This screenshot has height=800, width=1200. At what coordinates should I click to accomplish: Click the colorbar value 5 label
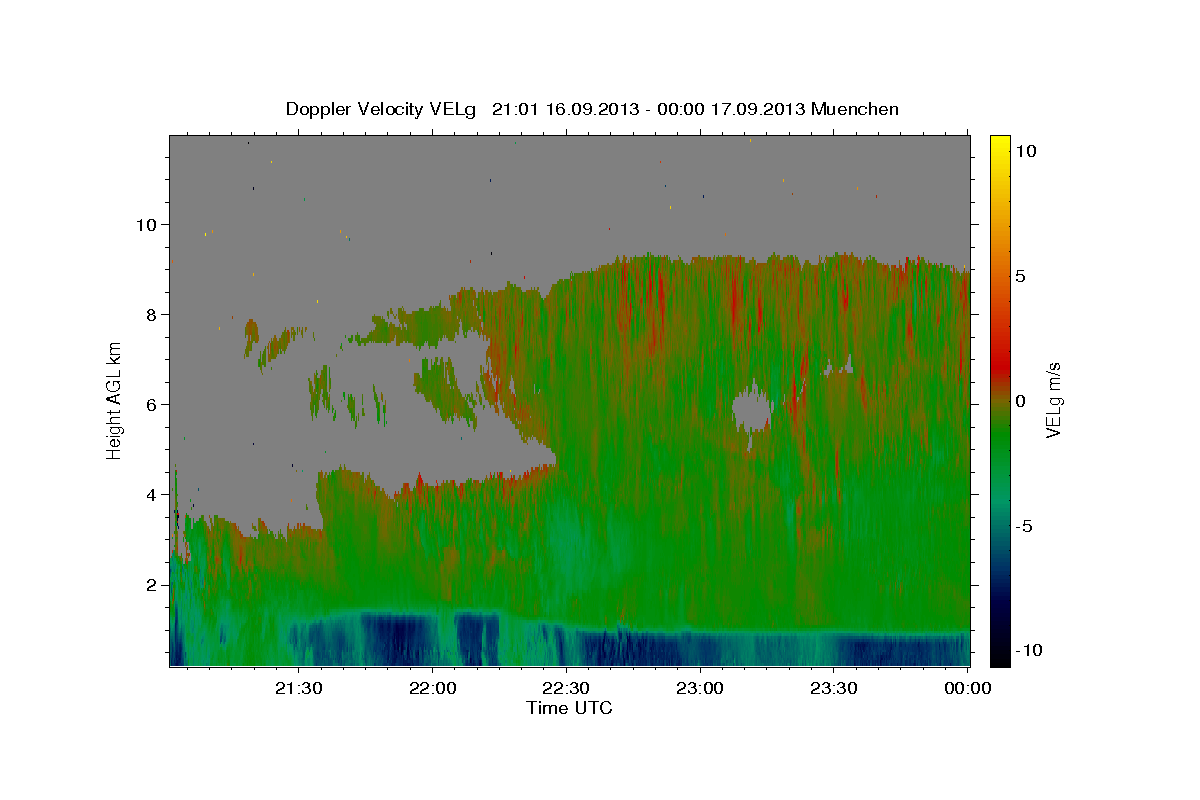pyautogui.click(x=1021, y=276)
